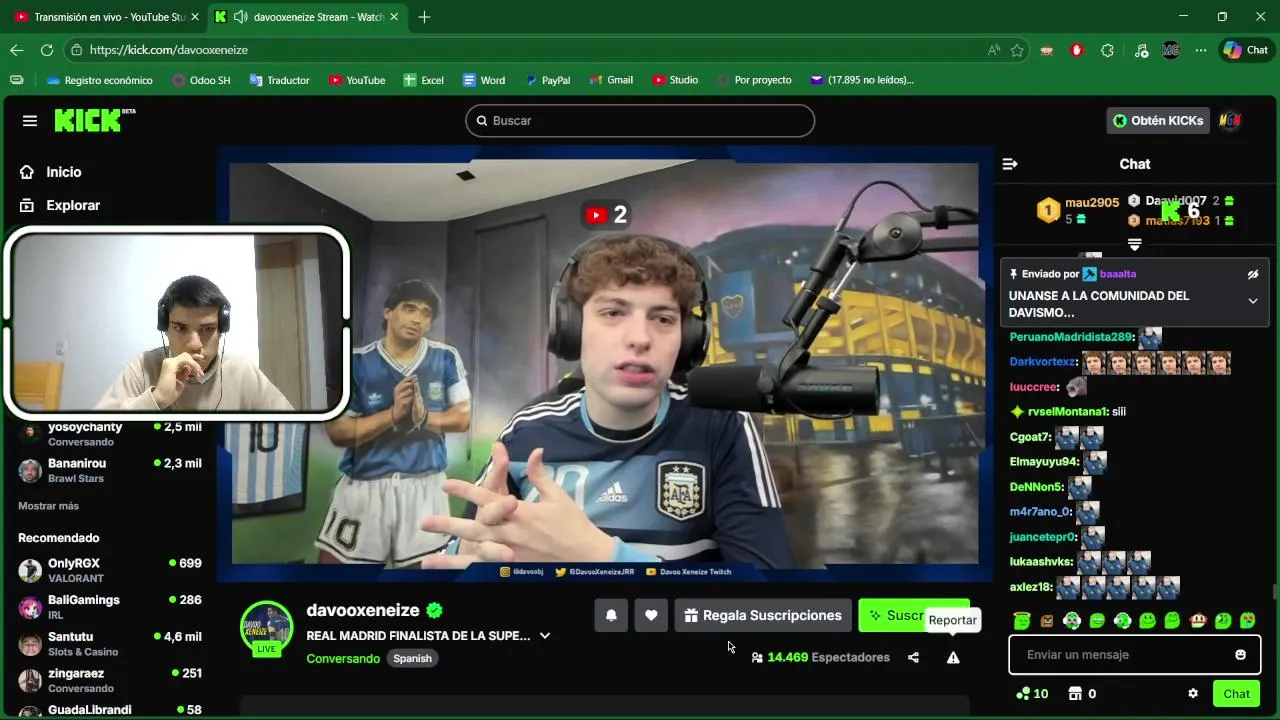
Task: Open the zingaraez recommended channel
Action: (110, 680)
